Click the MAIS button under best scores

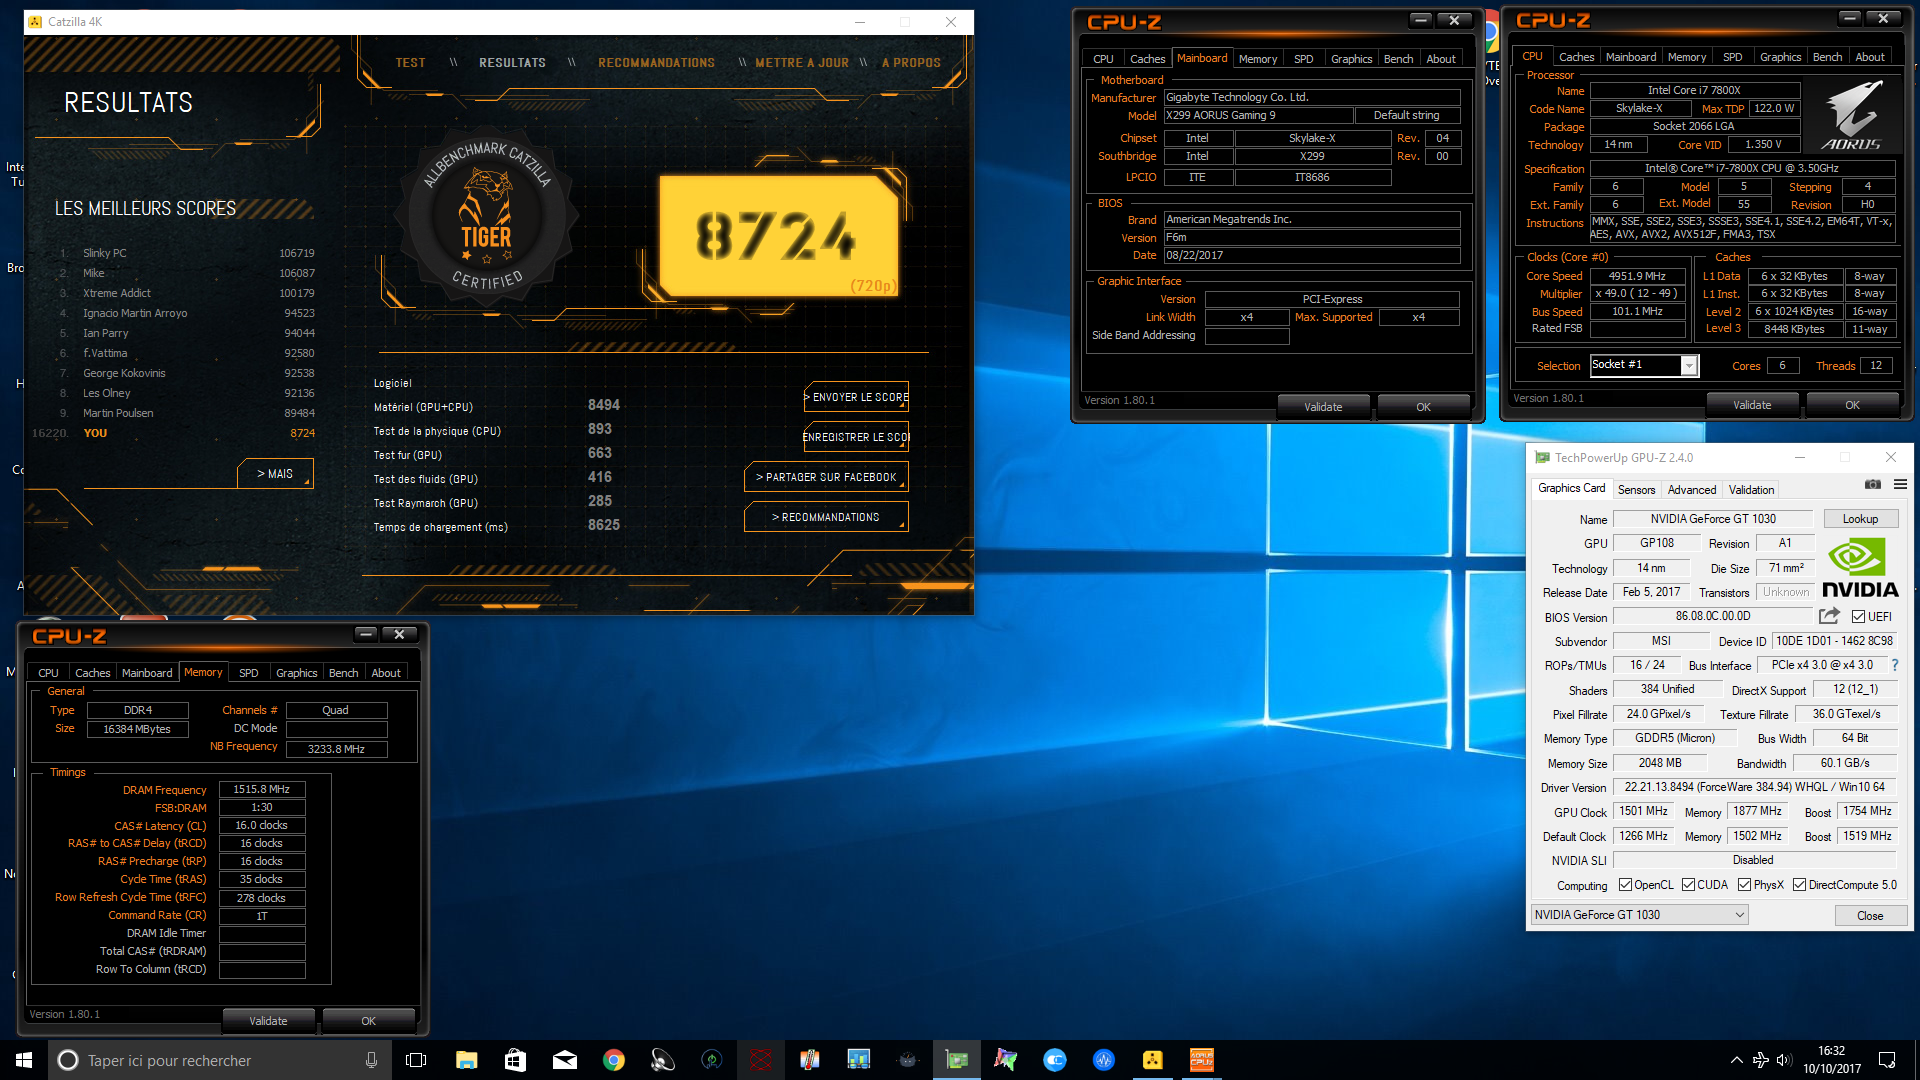point(275,474)
